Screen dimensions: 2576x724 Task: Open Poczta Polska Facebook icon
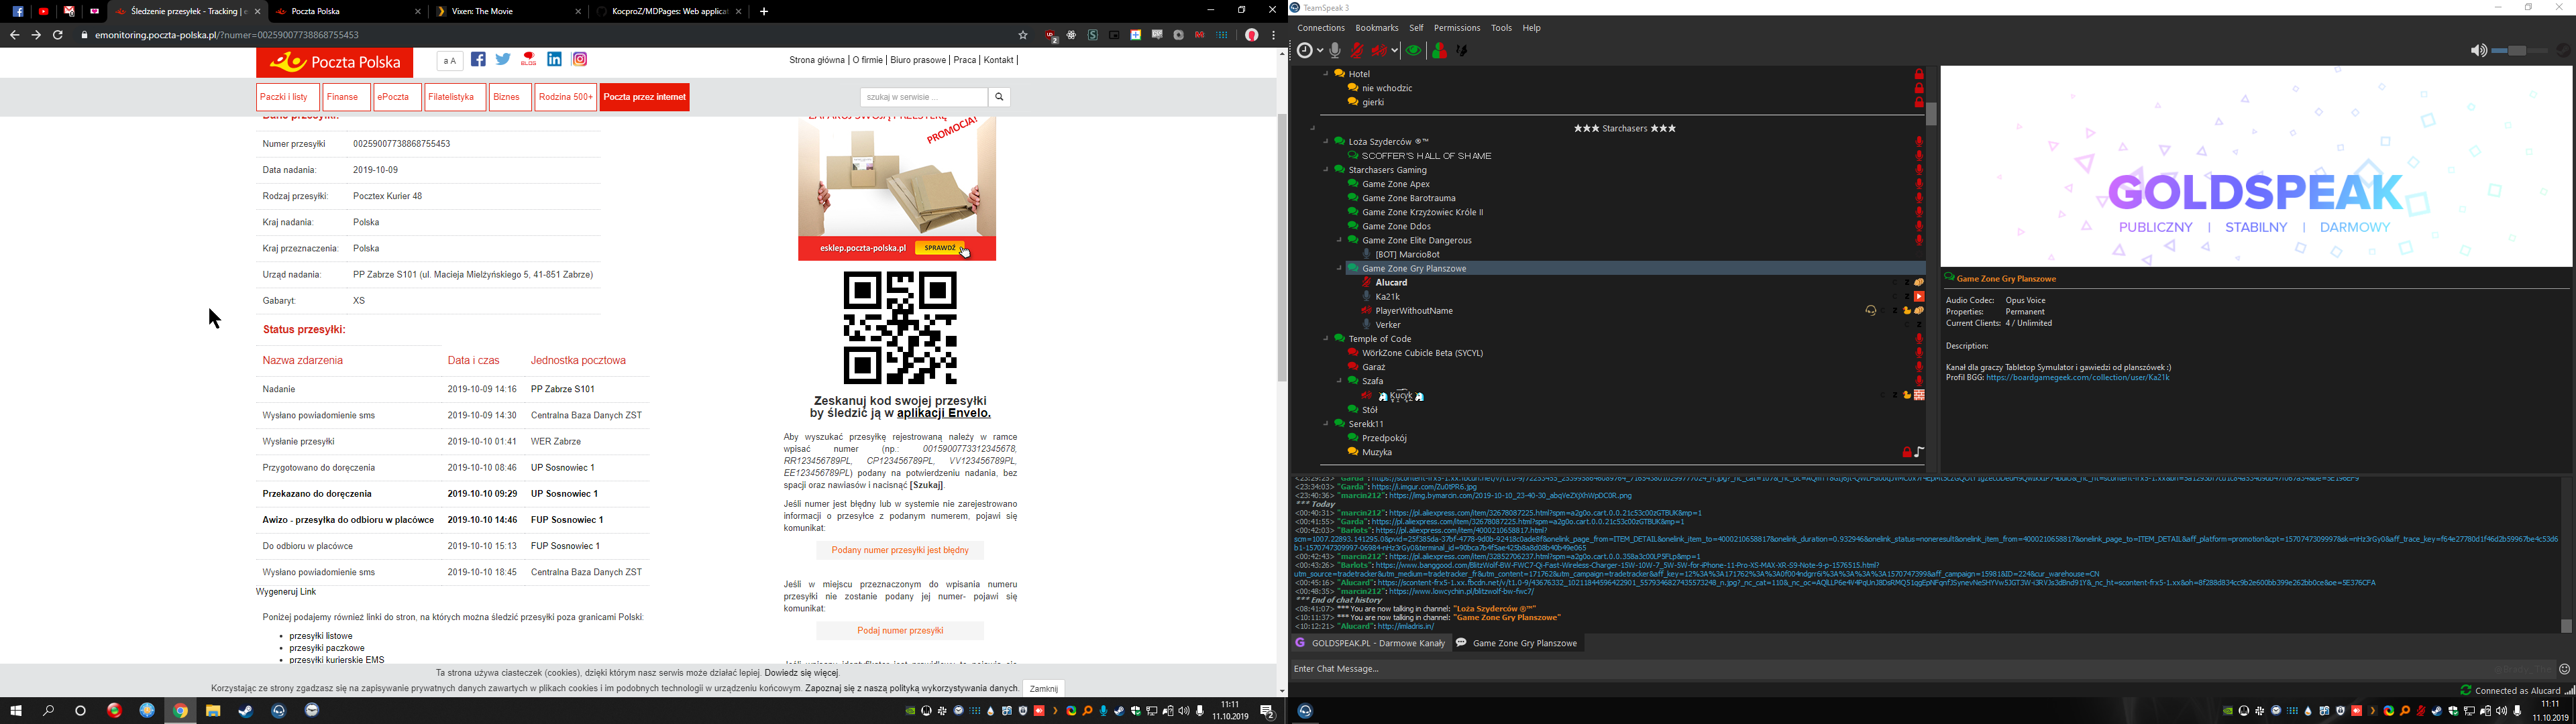click(478, 60)
